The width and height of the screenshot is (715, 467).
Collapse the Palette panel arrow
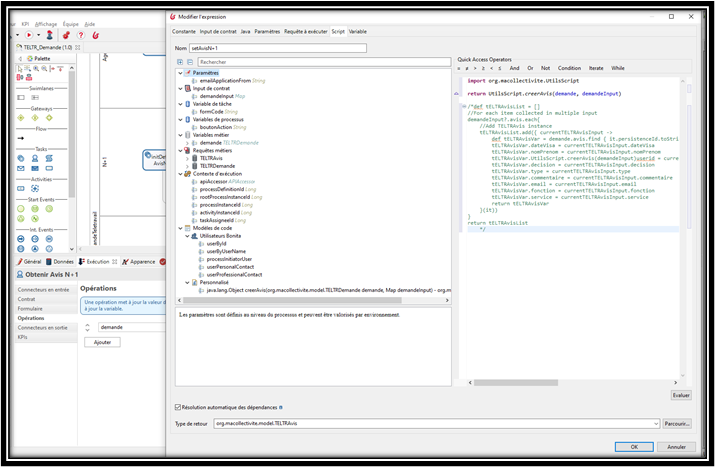click(20, 59)
